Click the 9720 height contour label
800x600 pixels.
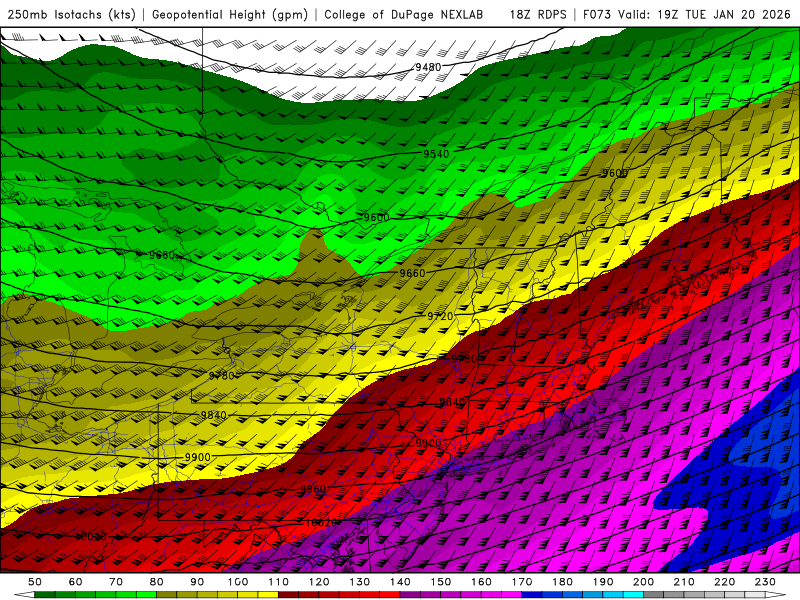click(x=440, y=316)
